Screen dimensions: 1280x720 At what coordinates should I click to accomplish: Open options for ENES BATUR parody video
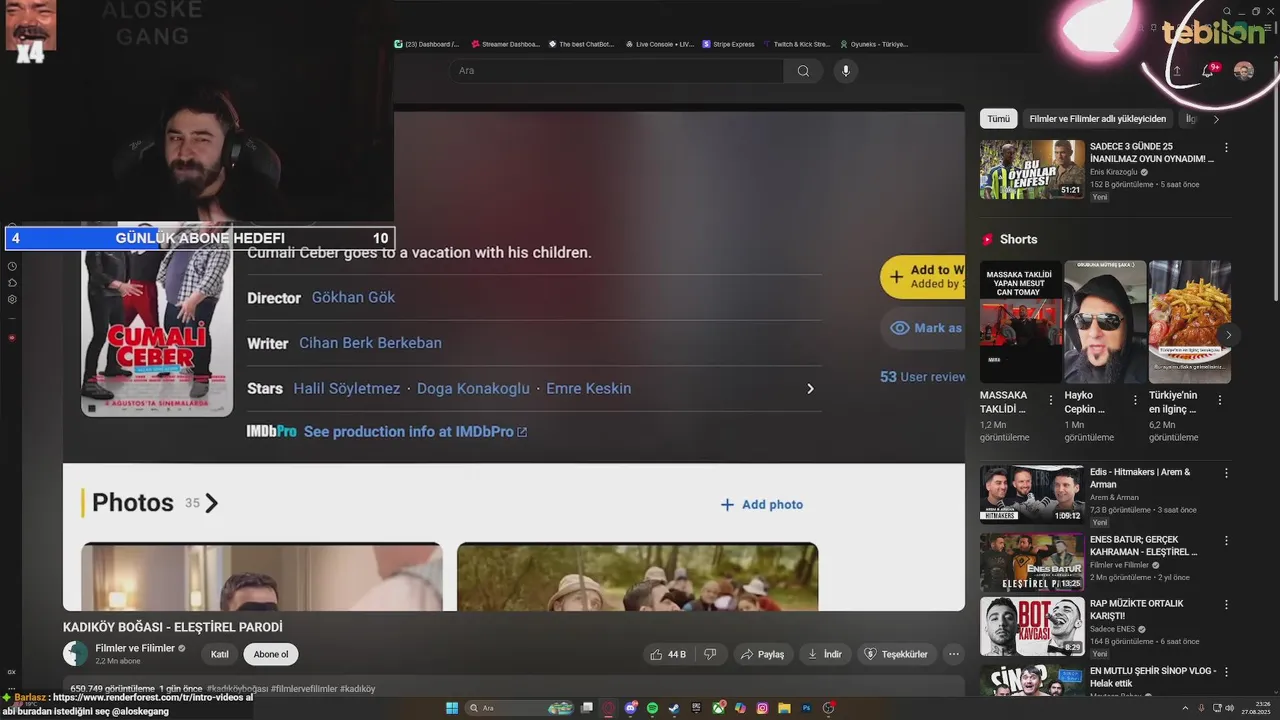click(x=1226, y=541)
